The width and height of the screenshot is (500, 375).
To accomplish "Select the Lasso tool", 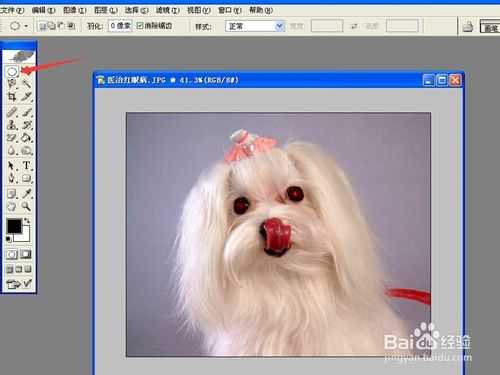I will click(x=12, y=84).
